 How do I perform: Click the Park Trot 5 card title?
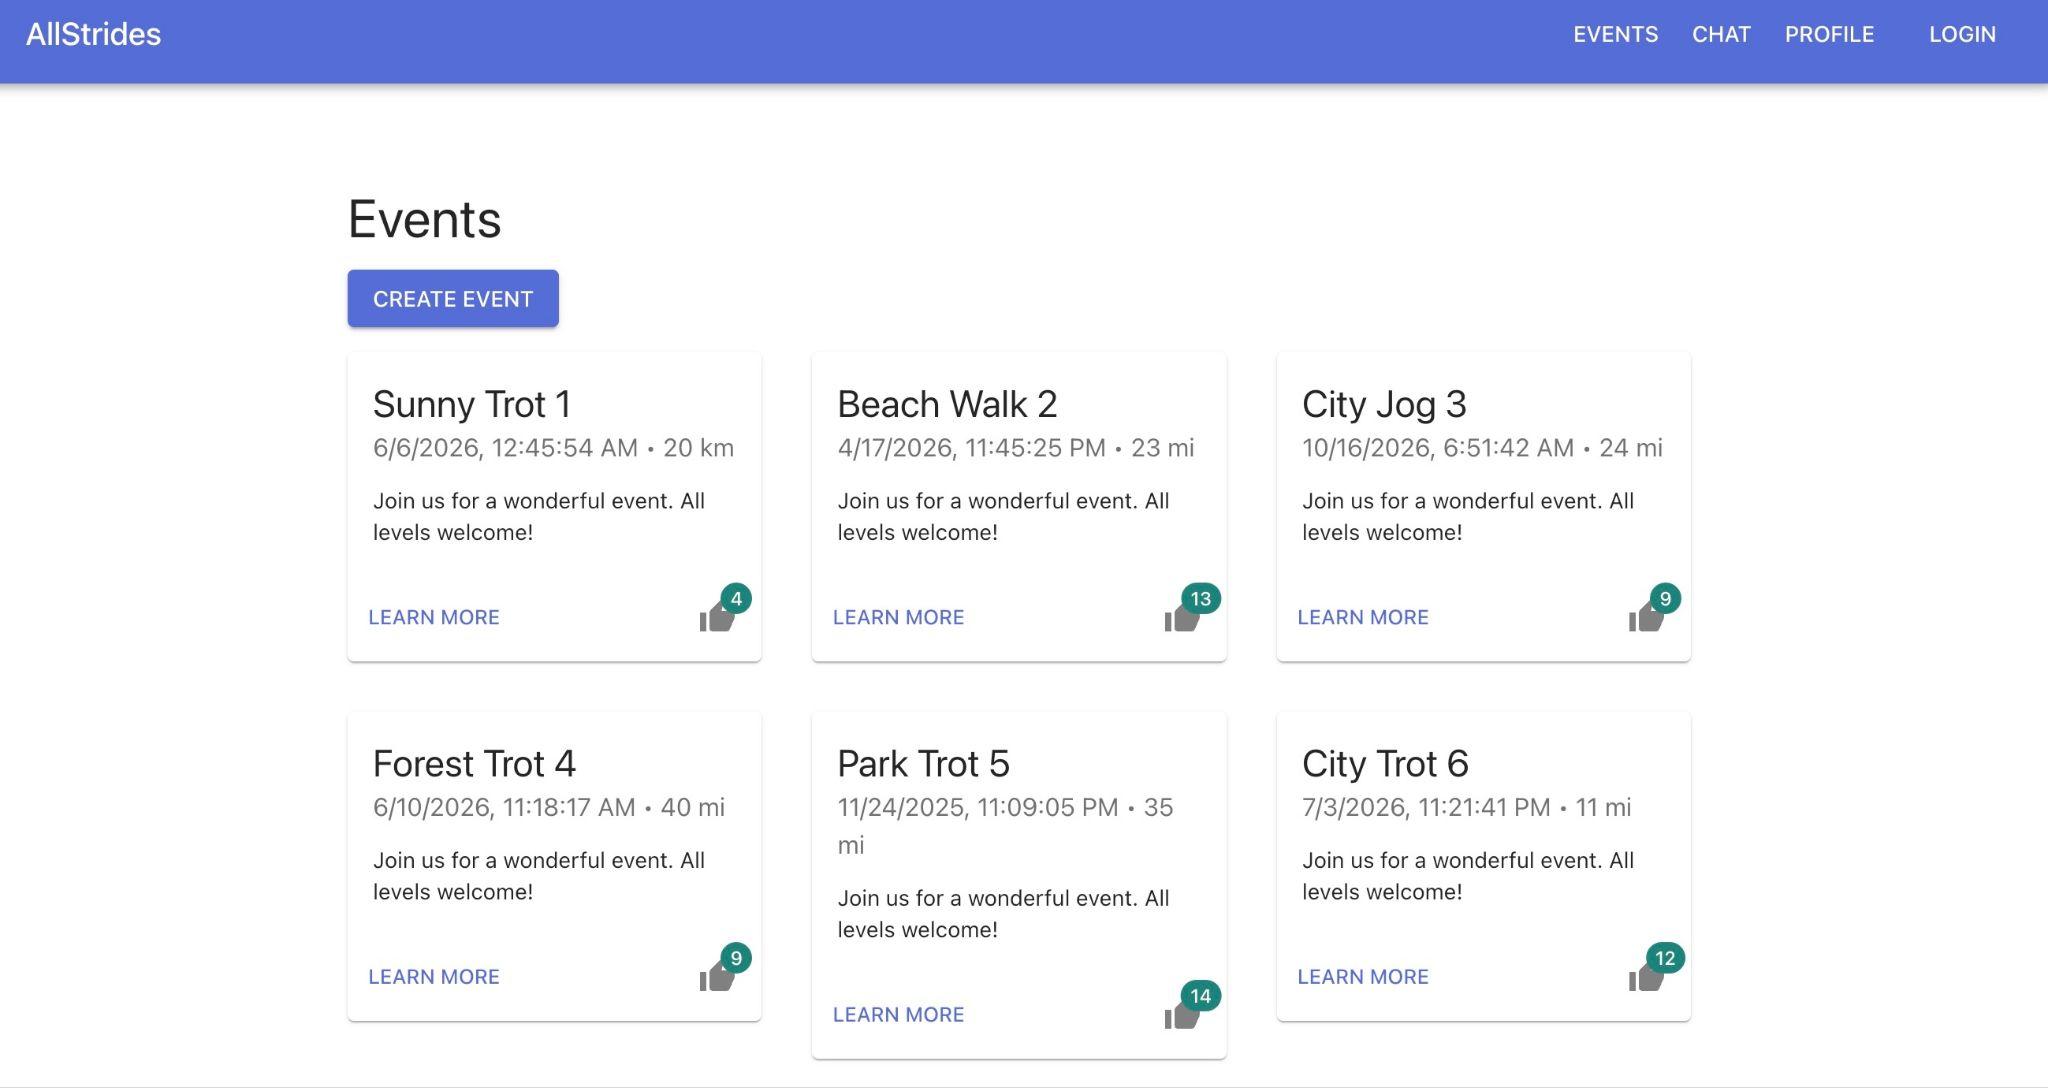tap(923, 764)
